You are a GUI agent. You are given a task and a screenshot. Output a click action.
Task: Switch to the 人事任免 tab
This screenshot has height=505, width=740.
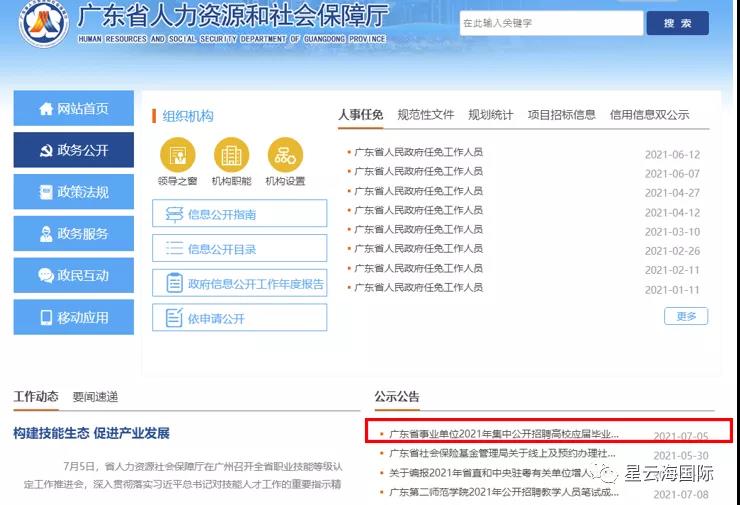[x=361, y=115]
